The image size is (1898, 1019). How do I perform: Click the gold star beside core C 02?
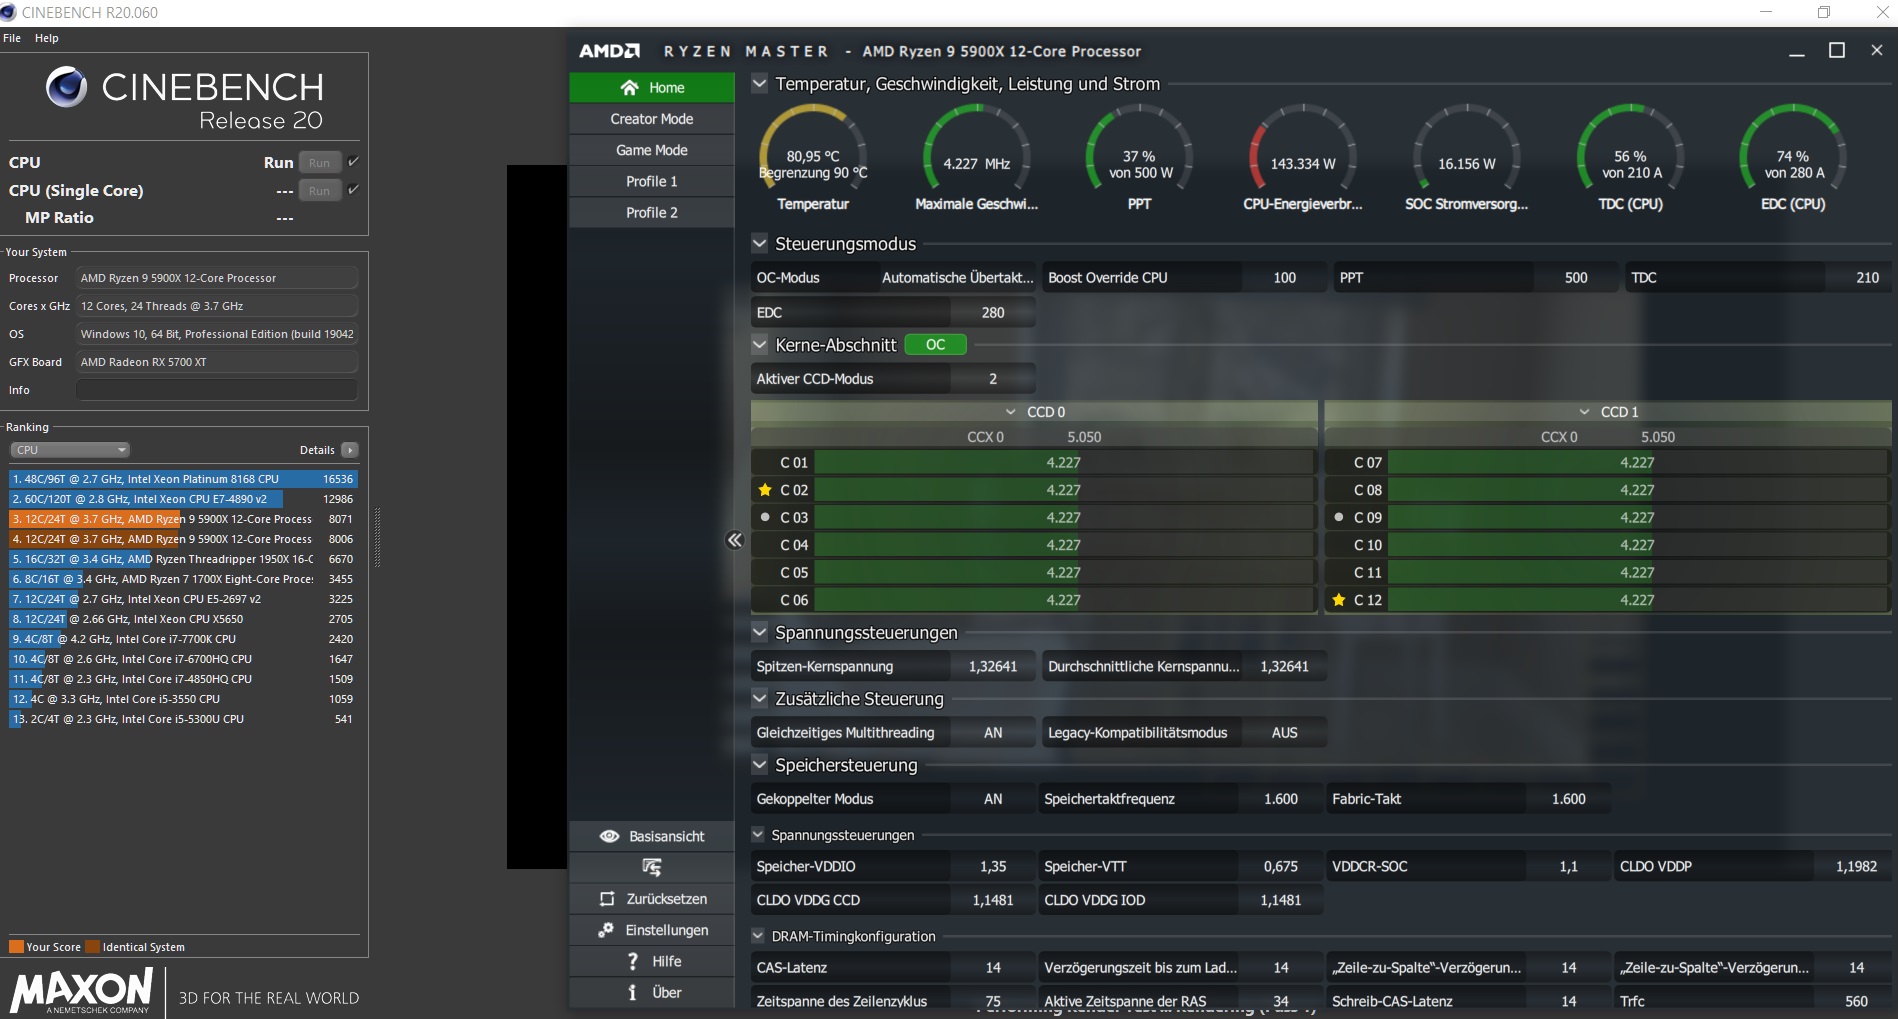click(x=765, y=490)
